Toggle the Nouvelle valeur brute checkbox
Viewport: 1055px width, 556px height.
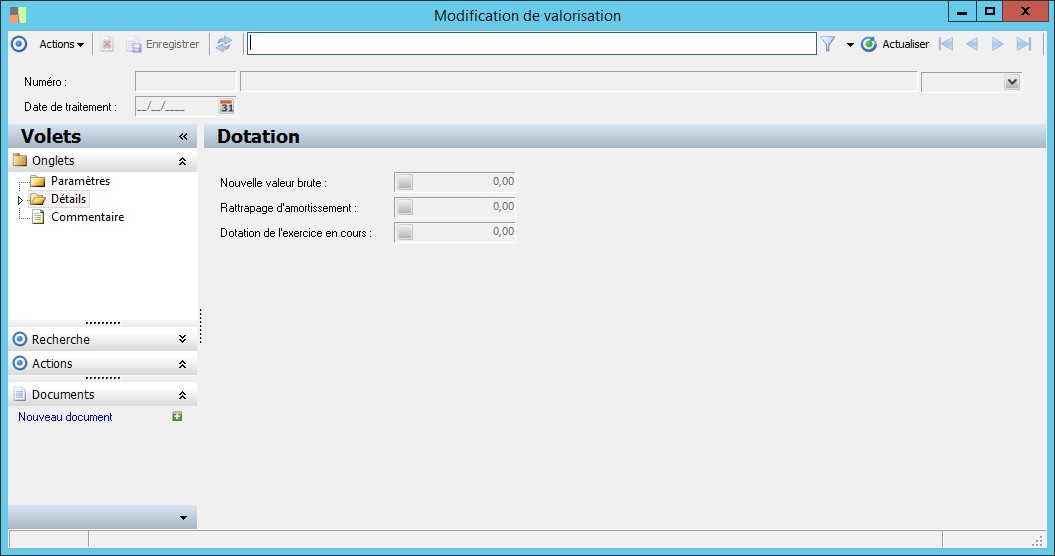[x=404, y=182]
